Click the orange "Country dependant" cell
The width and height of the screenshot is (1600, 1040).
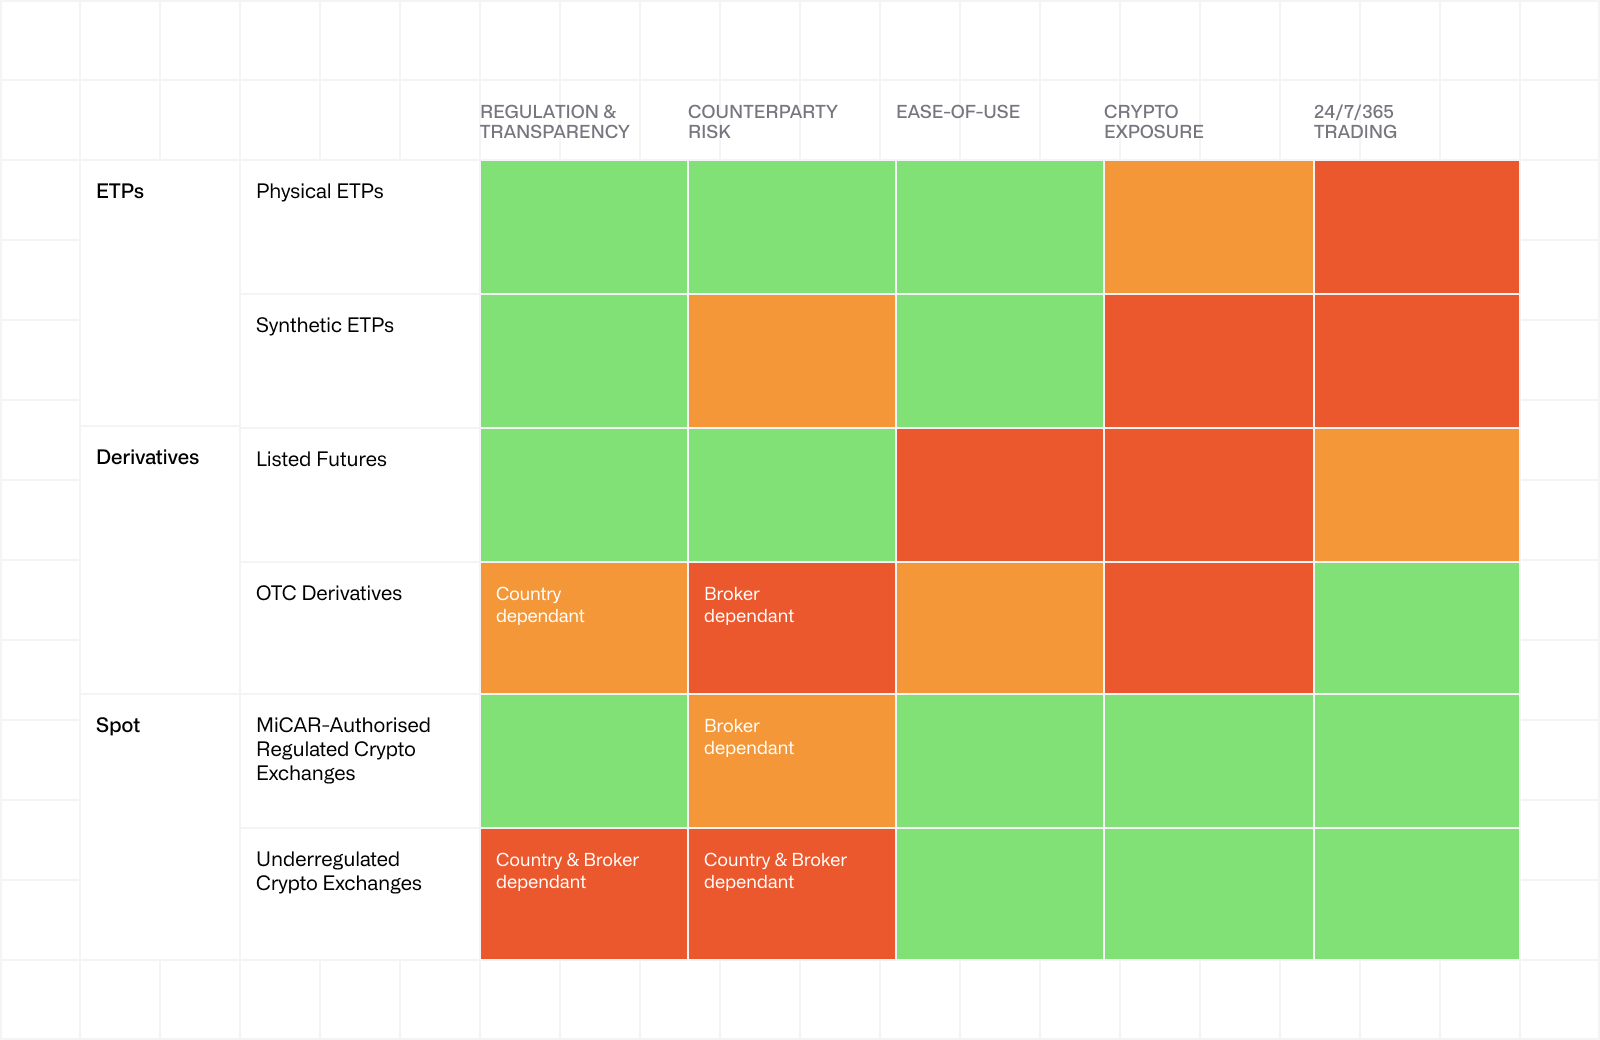click(583, 628)
